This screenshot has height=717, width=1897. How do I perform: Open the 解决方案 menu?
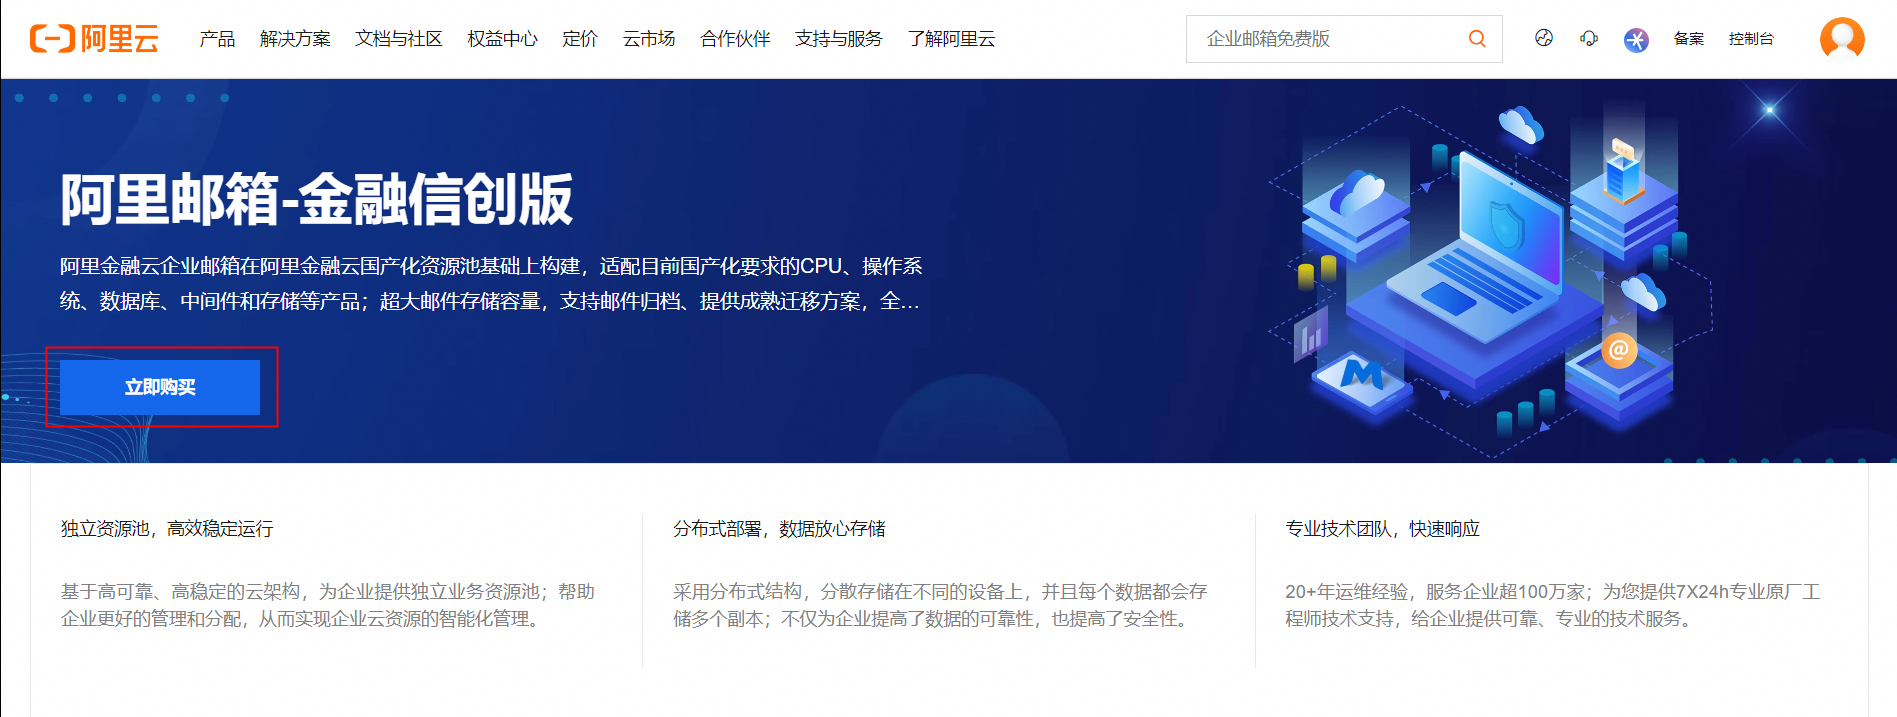click(295, 39)
